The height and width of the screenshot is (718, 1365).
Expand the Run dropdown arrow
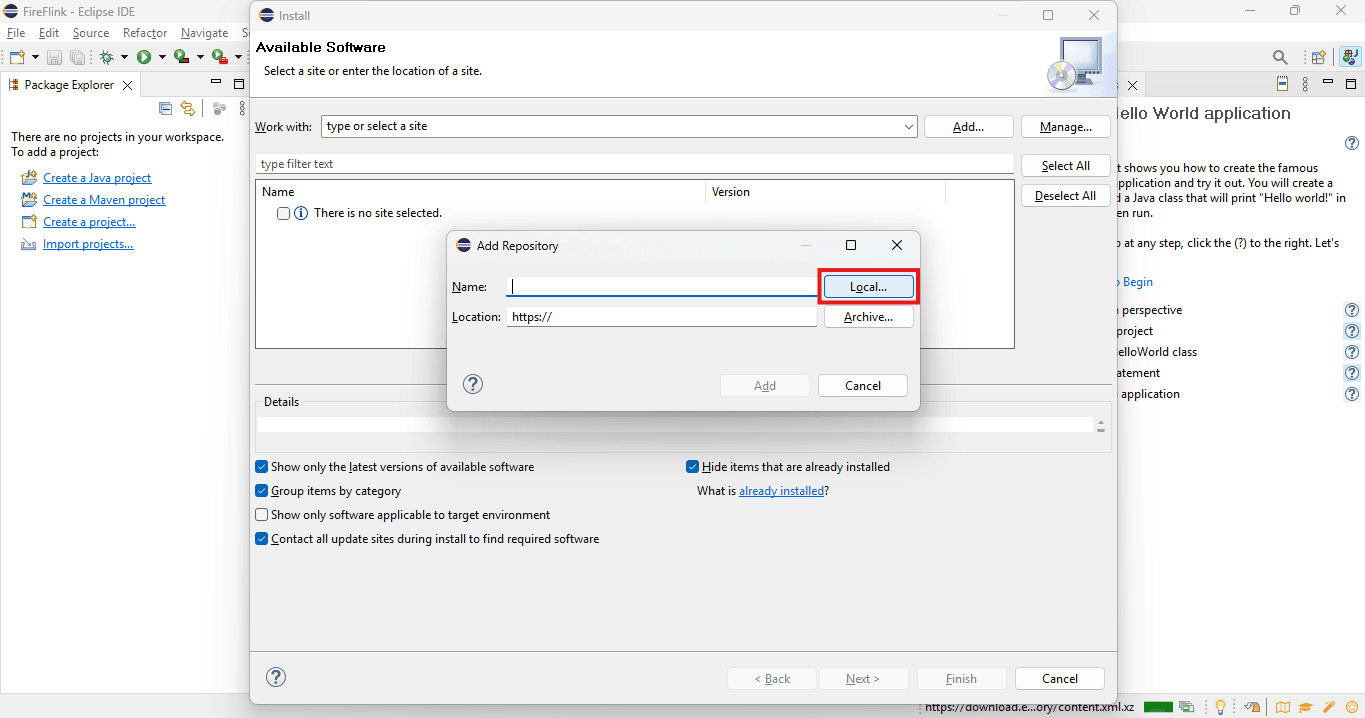161,57
